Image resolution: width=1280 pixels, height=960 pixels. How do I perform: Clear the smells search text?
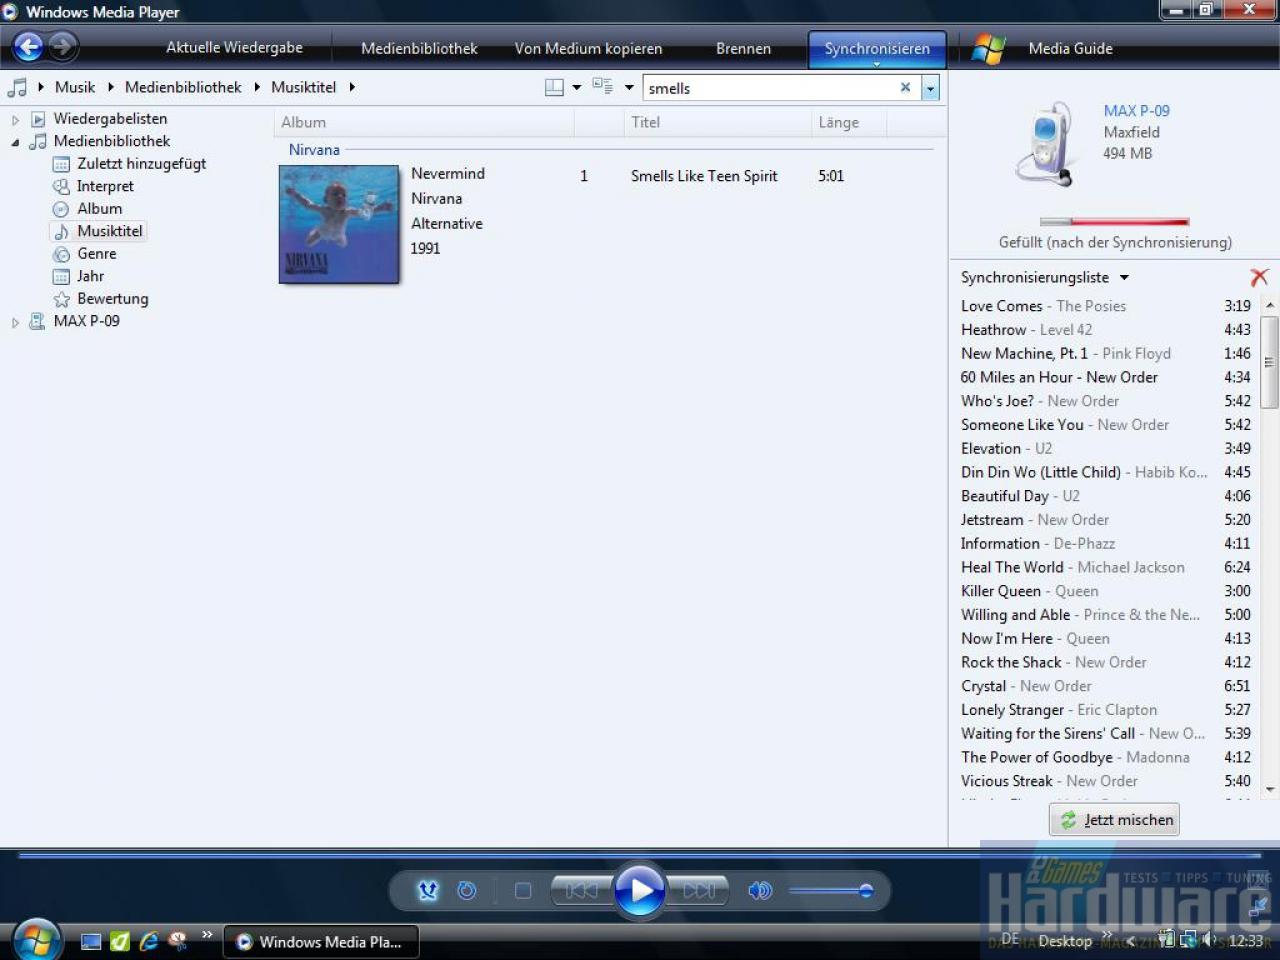[x=905, y=87]
